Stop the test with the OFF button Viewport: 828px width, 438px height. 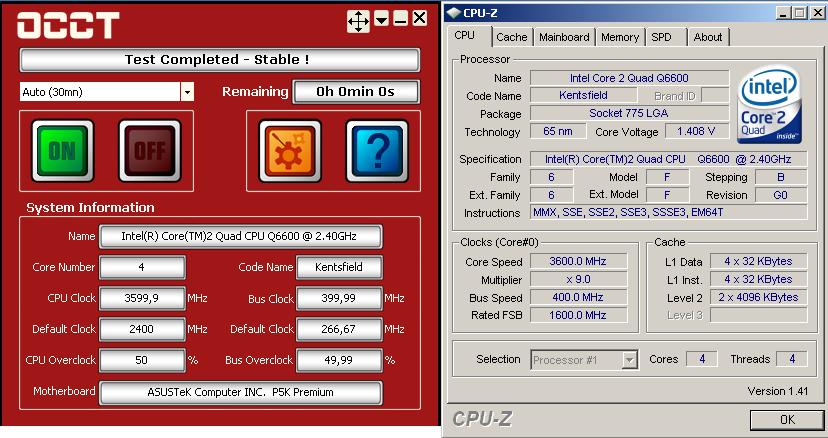pos(150,151)
